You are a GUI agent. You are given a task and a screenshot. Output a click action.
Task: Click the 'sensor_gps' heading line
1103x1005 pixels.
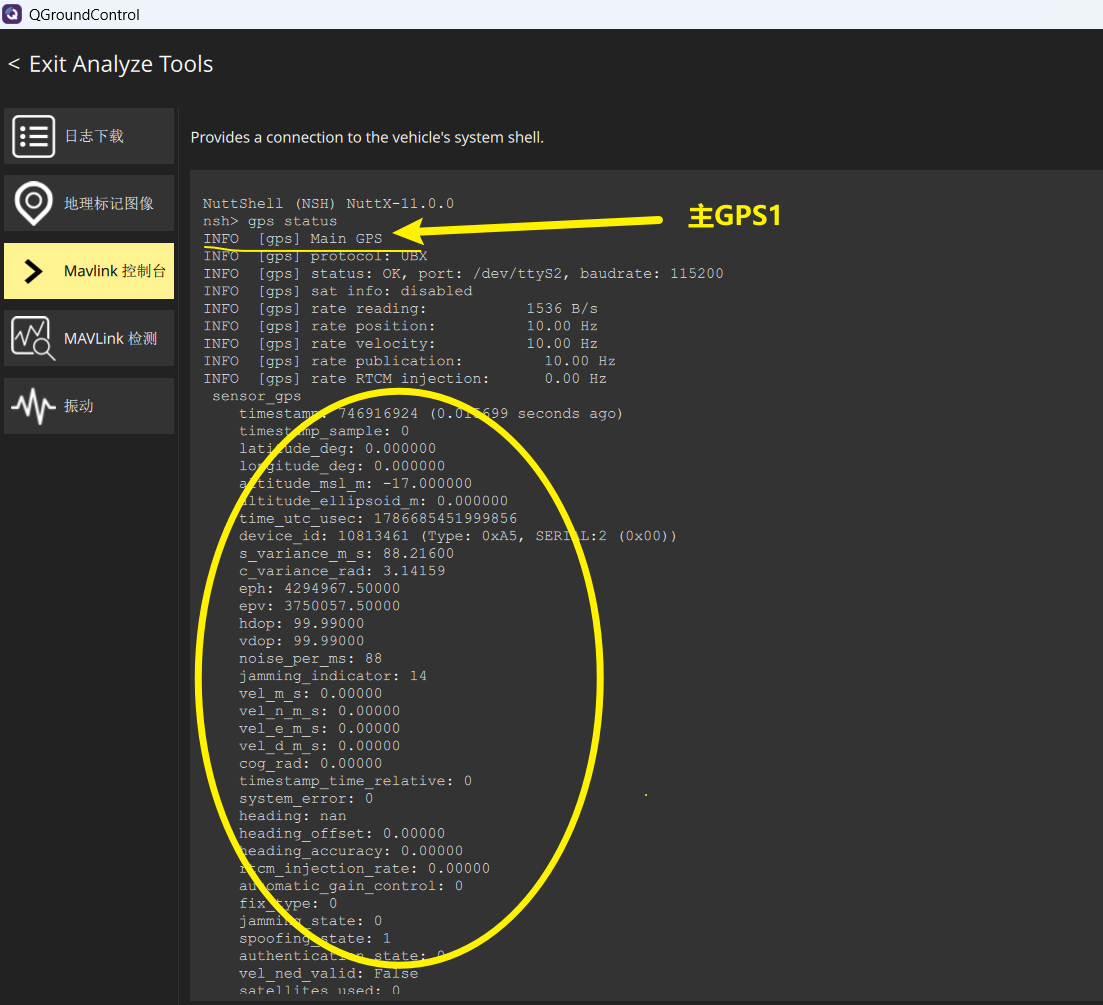pyautogui.click(x=257, y=396)
